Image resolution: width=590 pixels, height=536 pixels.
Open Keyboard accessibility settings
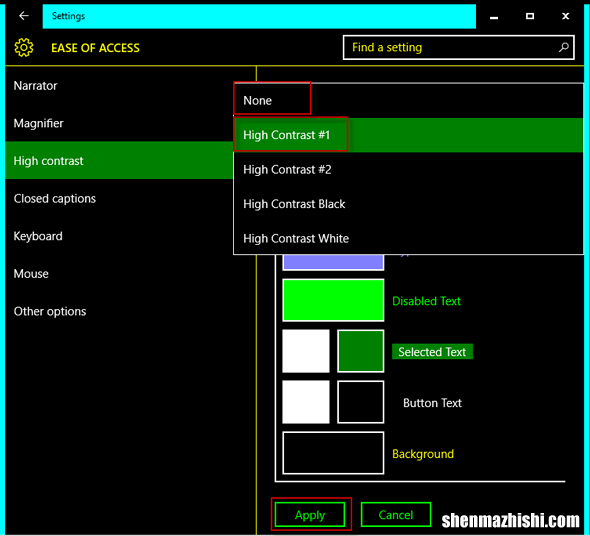click(x=119, y=236)
